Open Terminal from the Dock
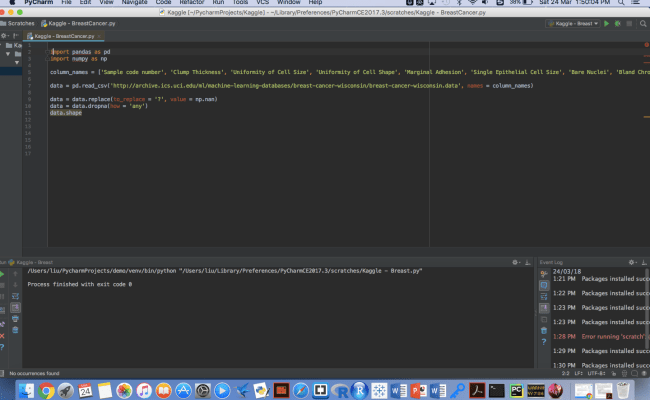Screen dimensions: 650x400 tap(497, 390)
